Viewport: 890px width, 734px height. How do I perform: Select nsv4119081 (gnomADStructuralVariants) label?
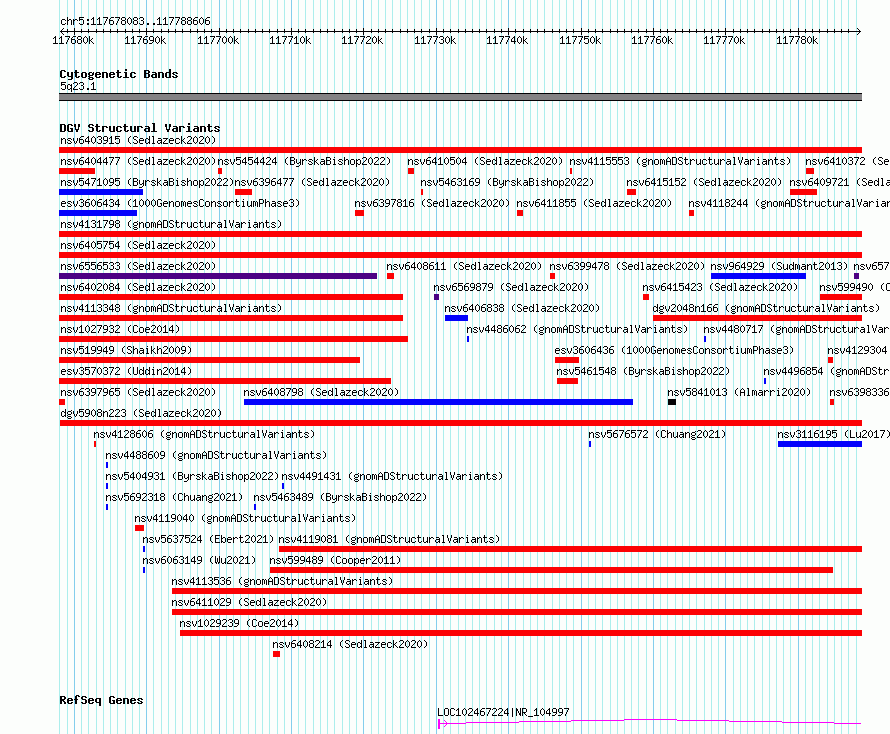(x=389, y=539)
